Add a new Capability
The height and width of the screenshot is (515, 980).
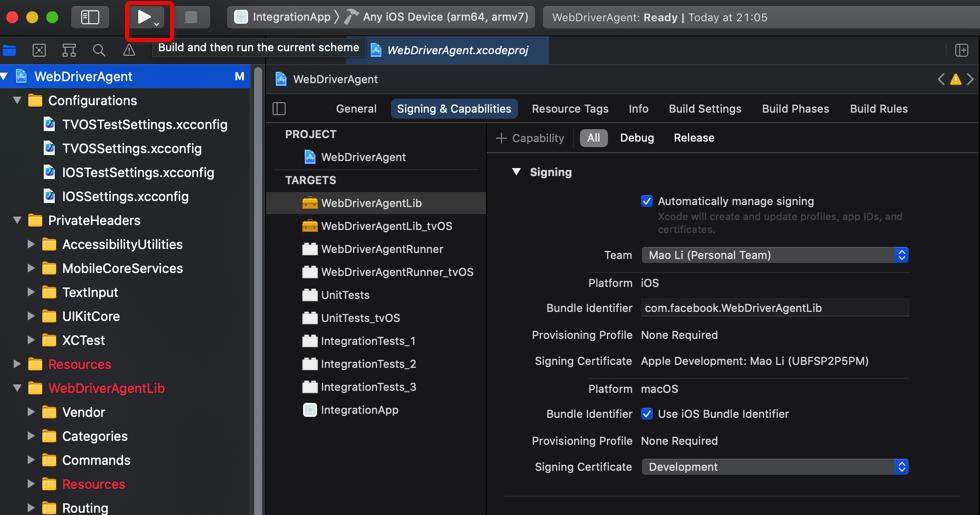pos(530,138)
